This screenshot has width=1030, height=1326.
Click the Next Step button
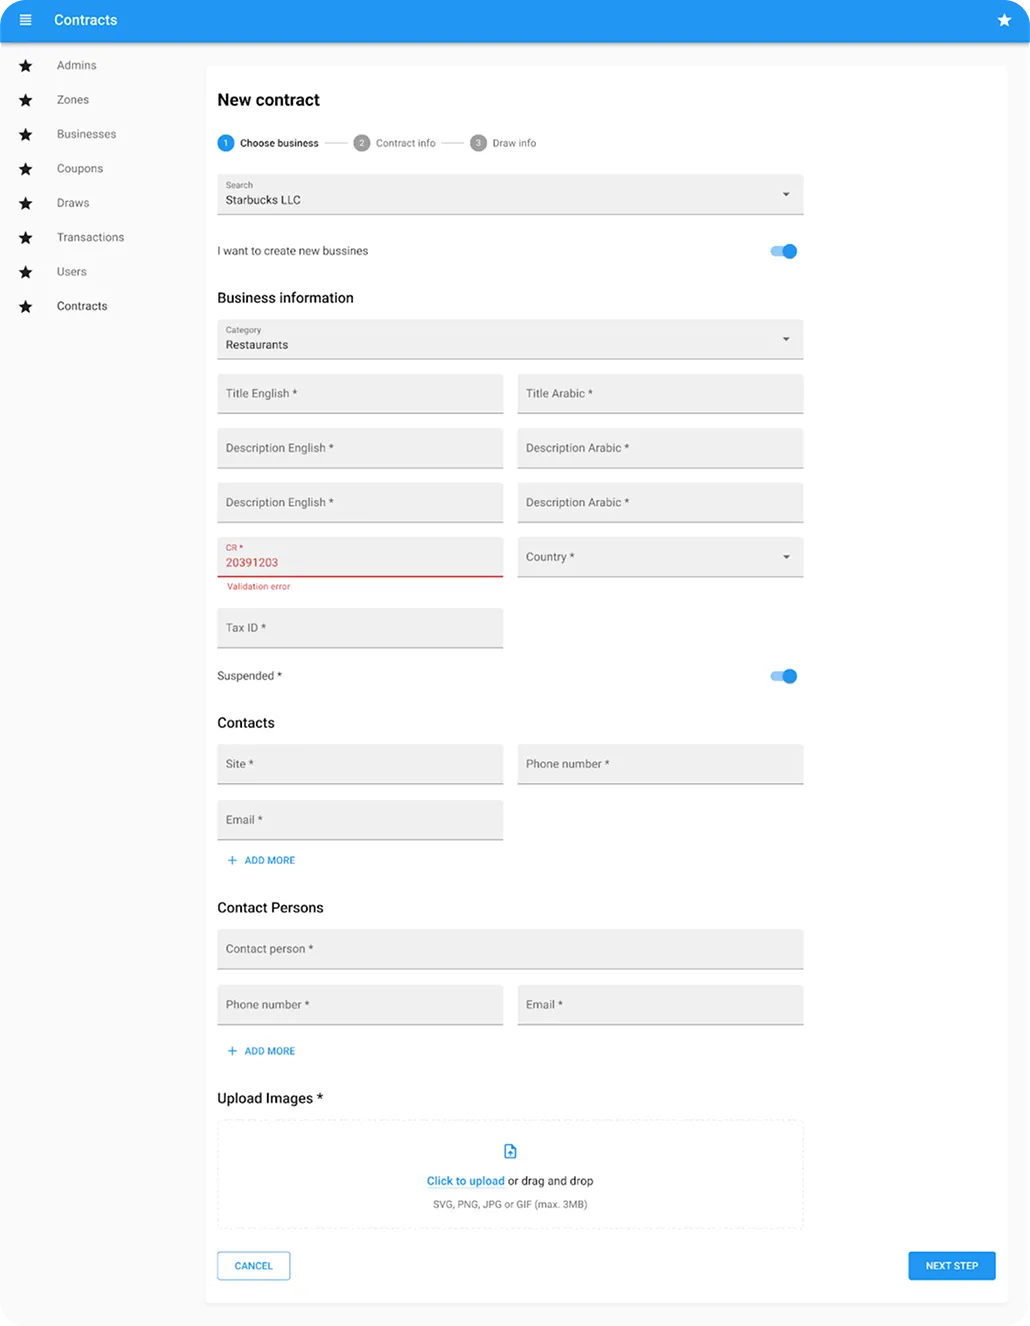point(952,1266)
